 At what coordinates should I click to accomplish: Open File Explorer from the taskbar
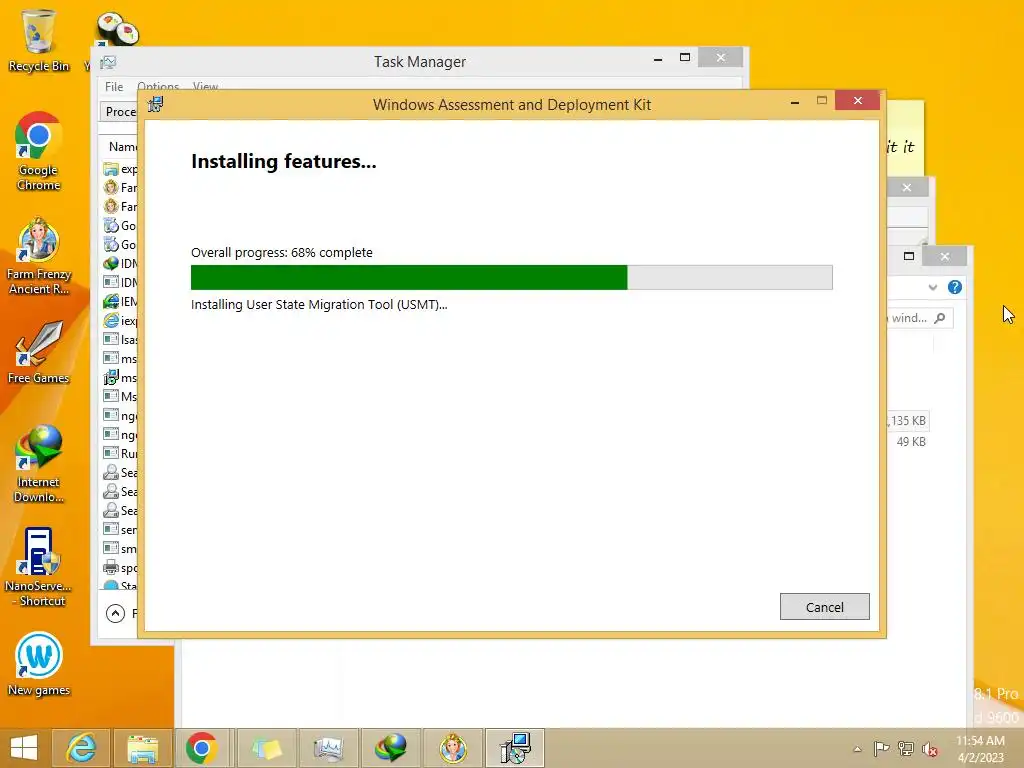[x=142, y=748]
